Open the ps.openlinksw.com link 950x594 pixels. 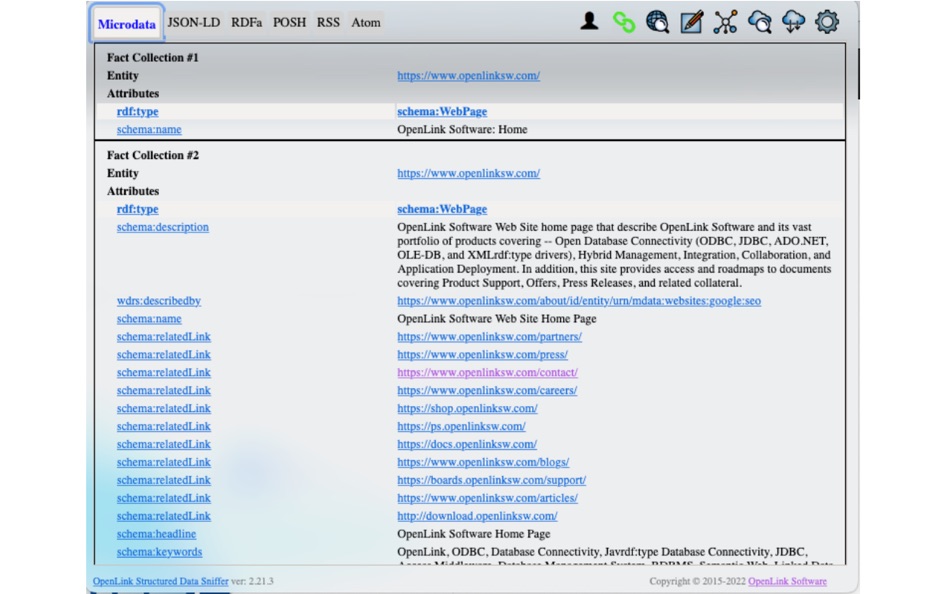461,426
